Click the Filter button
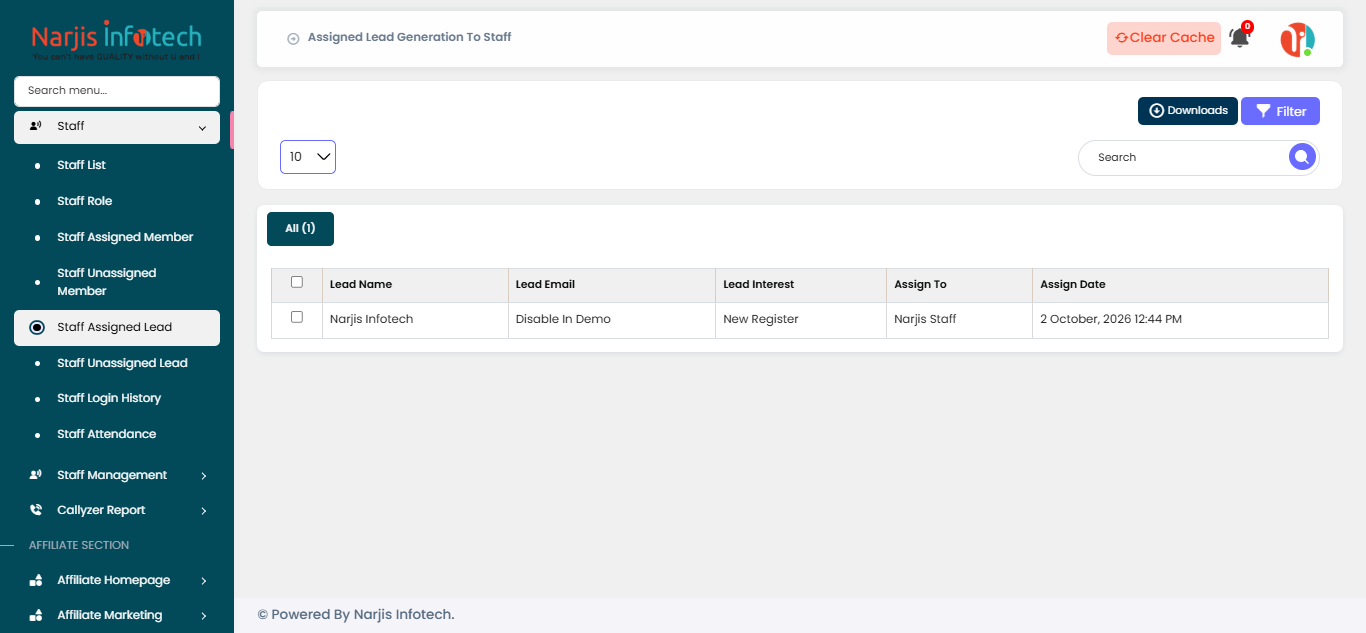 click(1280, 111)
